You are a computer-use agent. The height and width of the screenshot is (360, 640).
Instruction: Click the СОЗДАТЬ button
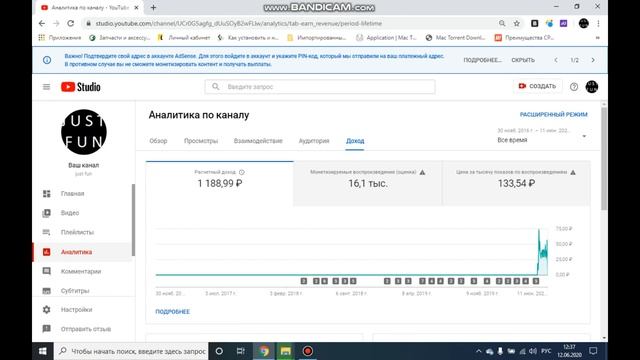(537, 86)
